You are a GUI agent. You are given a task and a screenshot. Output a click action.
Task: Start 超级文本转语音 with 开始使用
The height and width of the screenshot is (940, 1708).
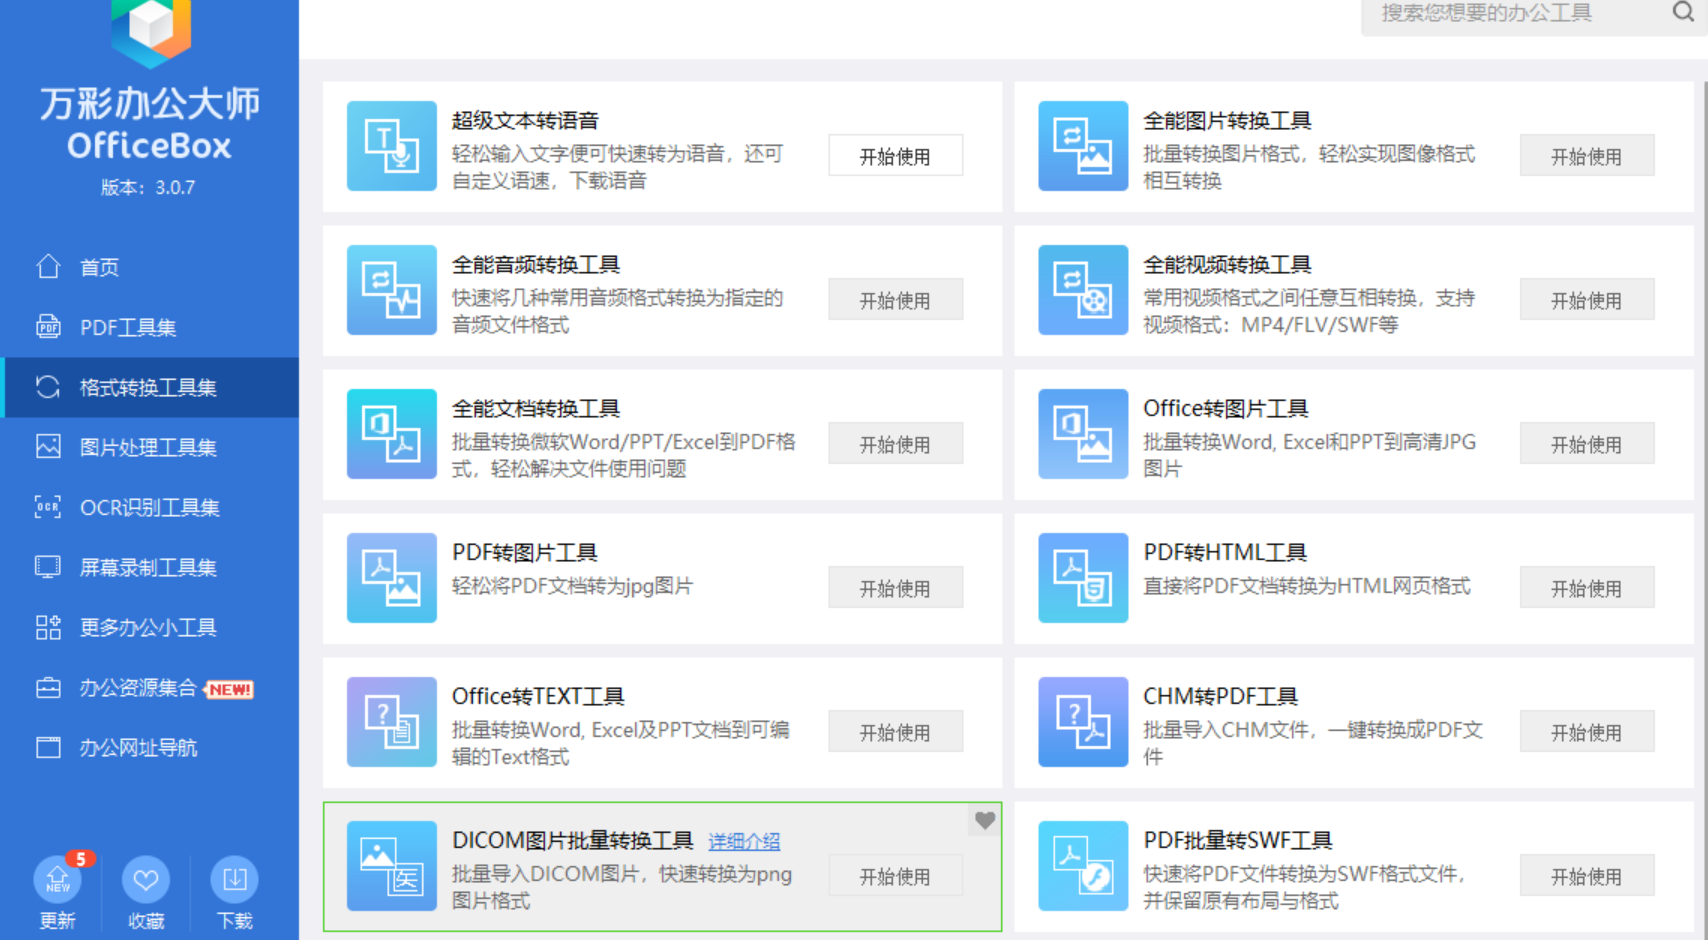[x=895, y=156]
